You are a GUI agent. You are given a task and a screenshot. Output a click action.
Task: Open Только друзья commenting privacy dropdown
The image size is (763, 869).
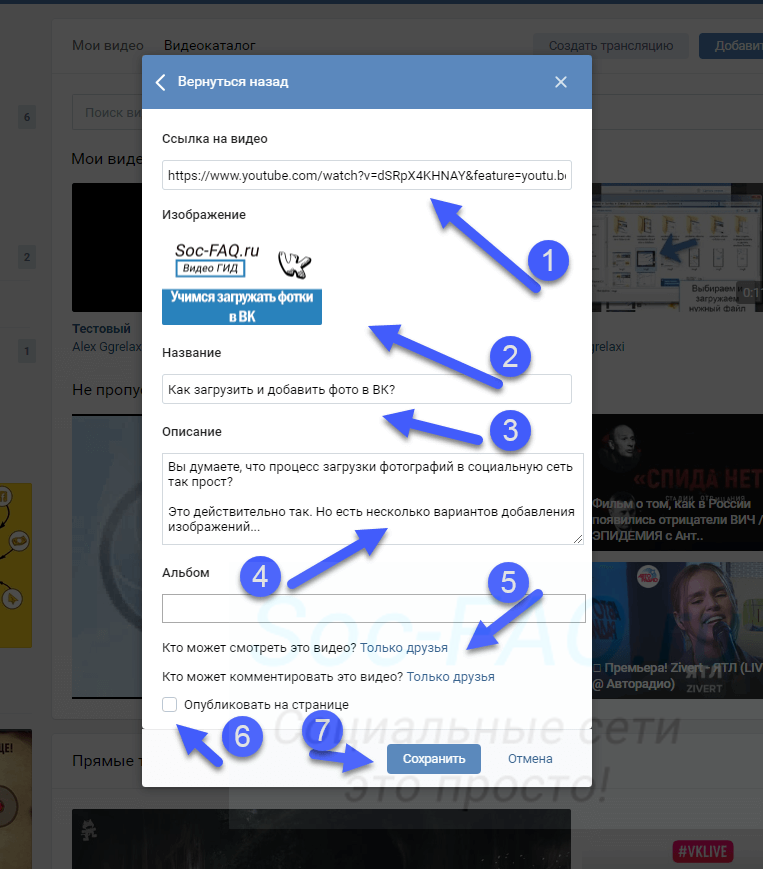[x=450, y=677]
